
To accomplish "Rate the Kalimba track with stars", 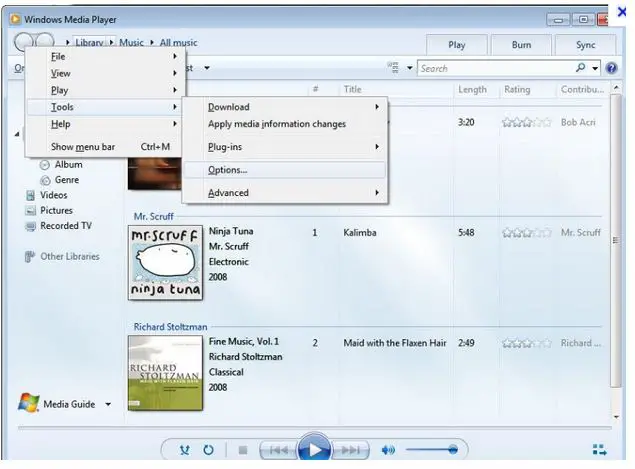I will tap(526, 233).
